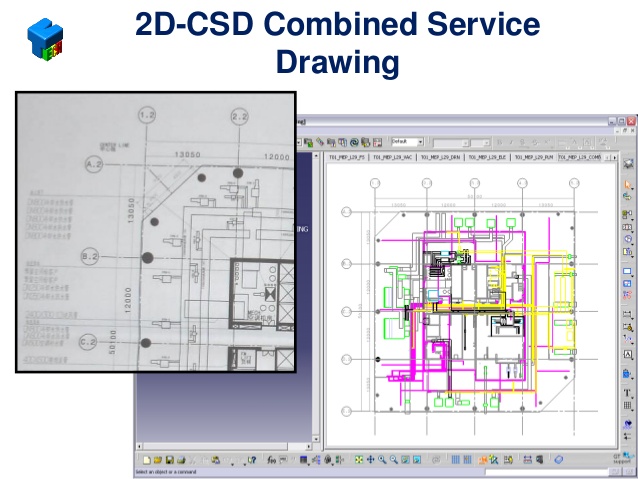The image size is (638, 479).
Task: Close the CATIA window with red X
Action: (x=631, y=121)
